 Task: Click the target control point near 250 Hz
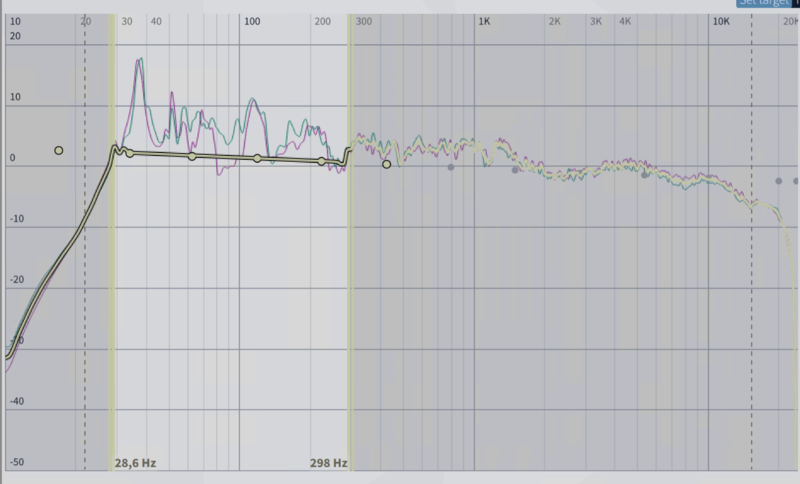point(321,161)
